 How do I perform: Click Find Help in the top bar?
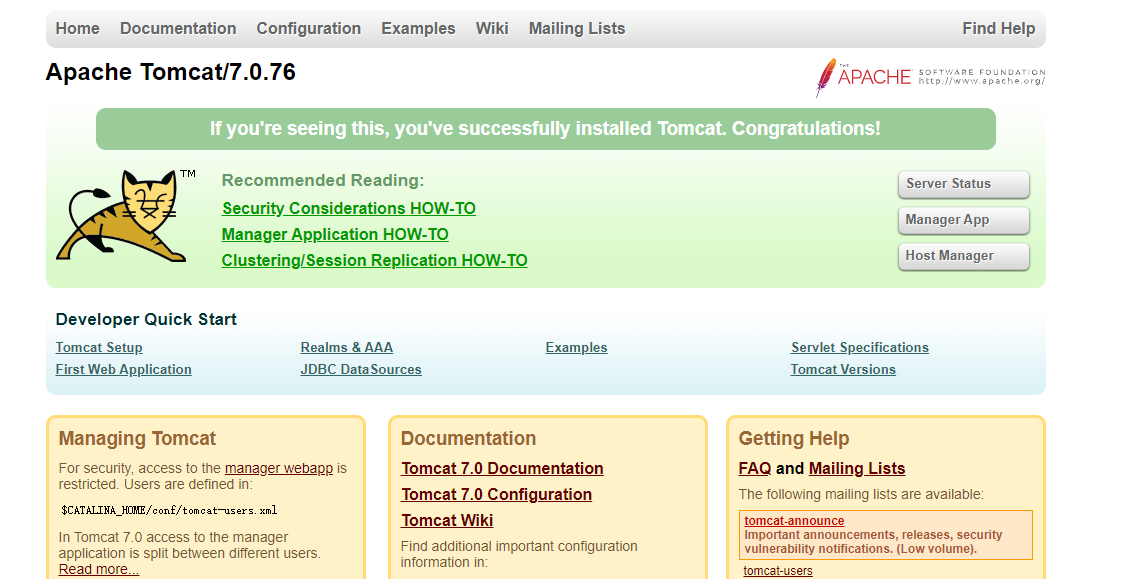(x=998, y=28)
